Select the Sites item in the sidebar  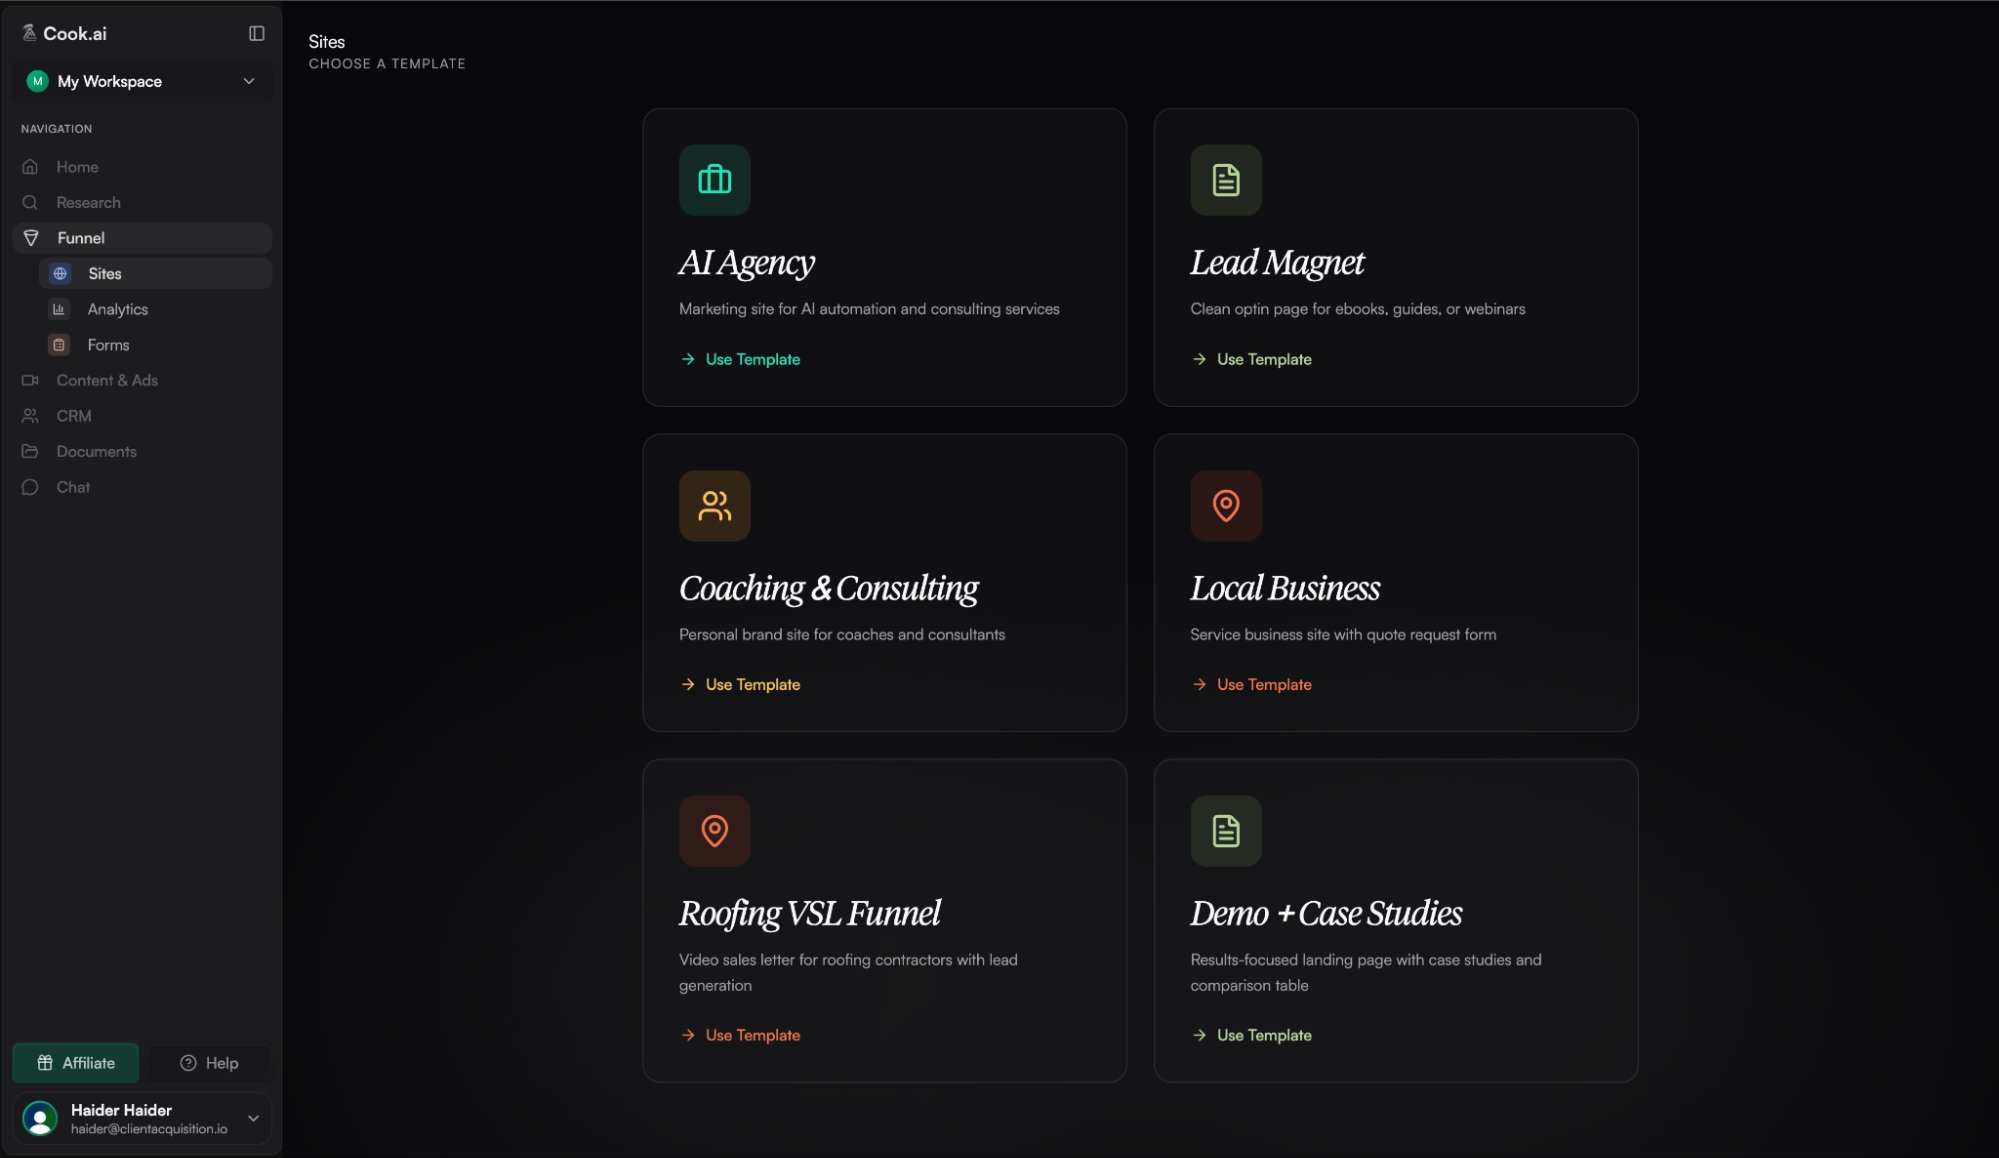[104, 274]
